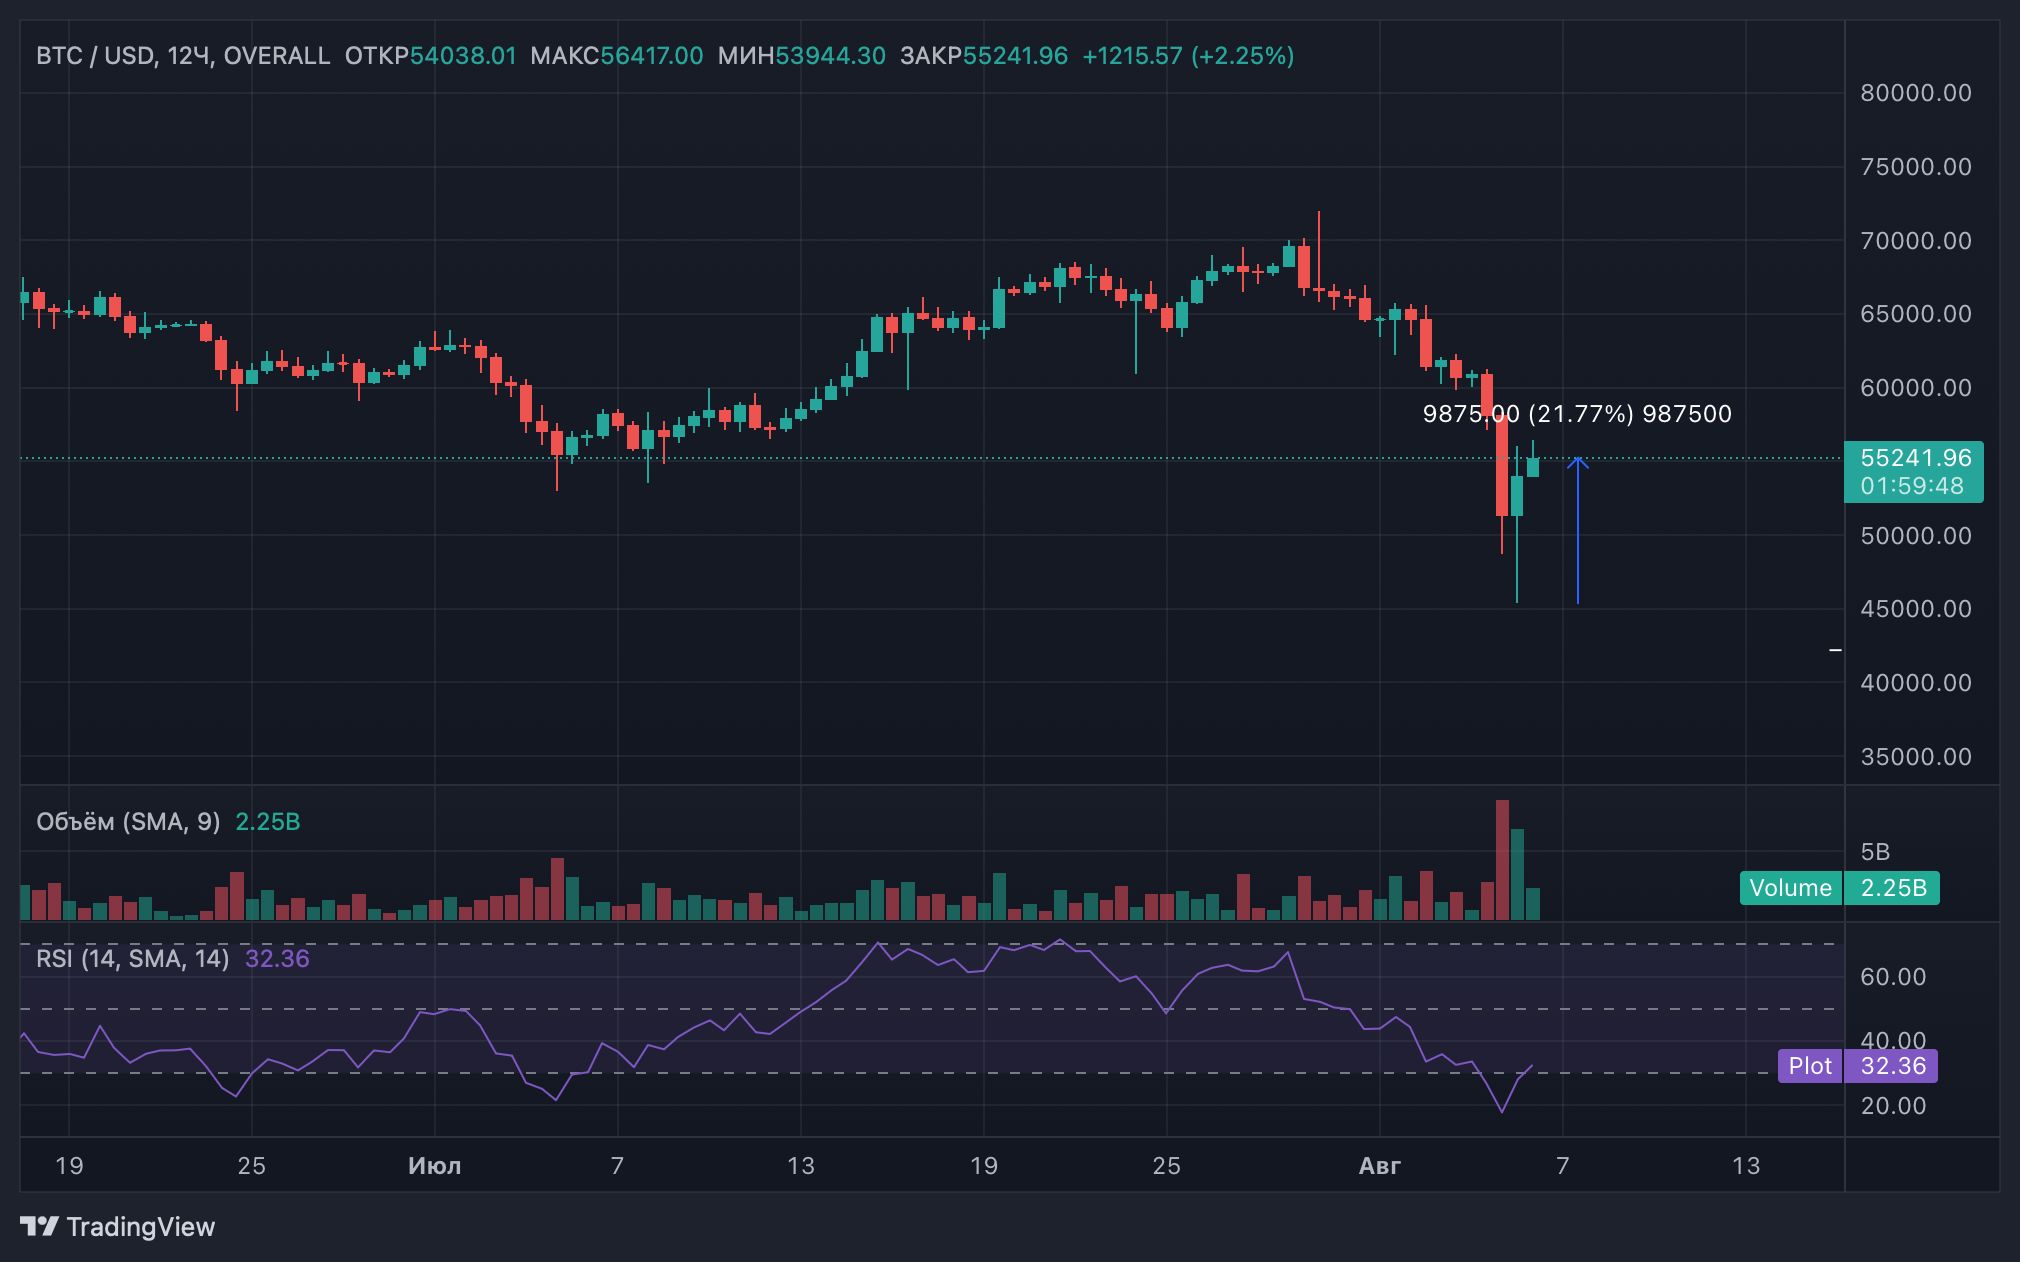This screenshot has height=1262, width=2020.
Task: Click the +1215.57 (+2.25%) change value
Action: click(x=1188, y=56)
